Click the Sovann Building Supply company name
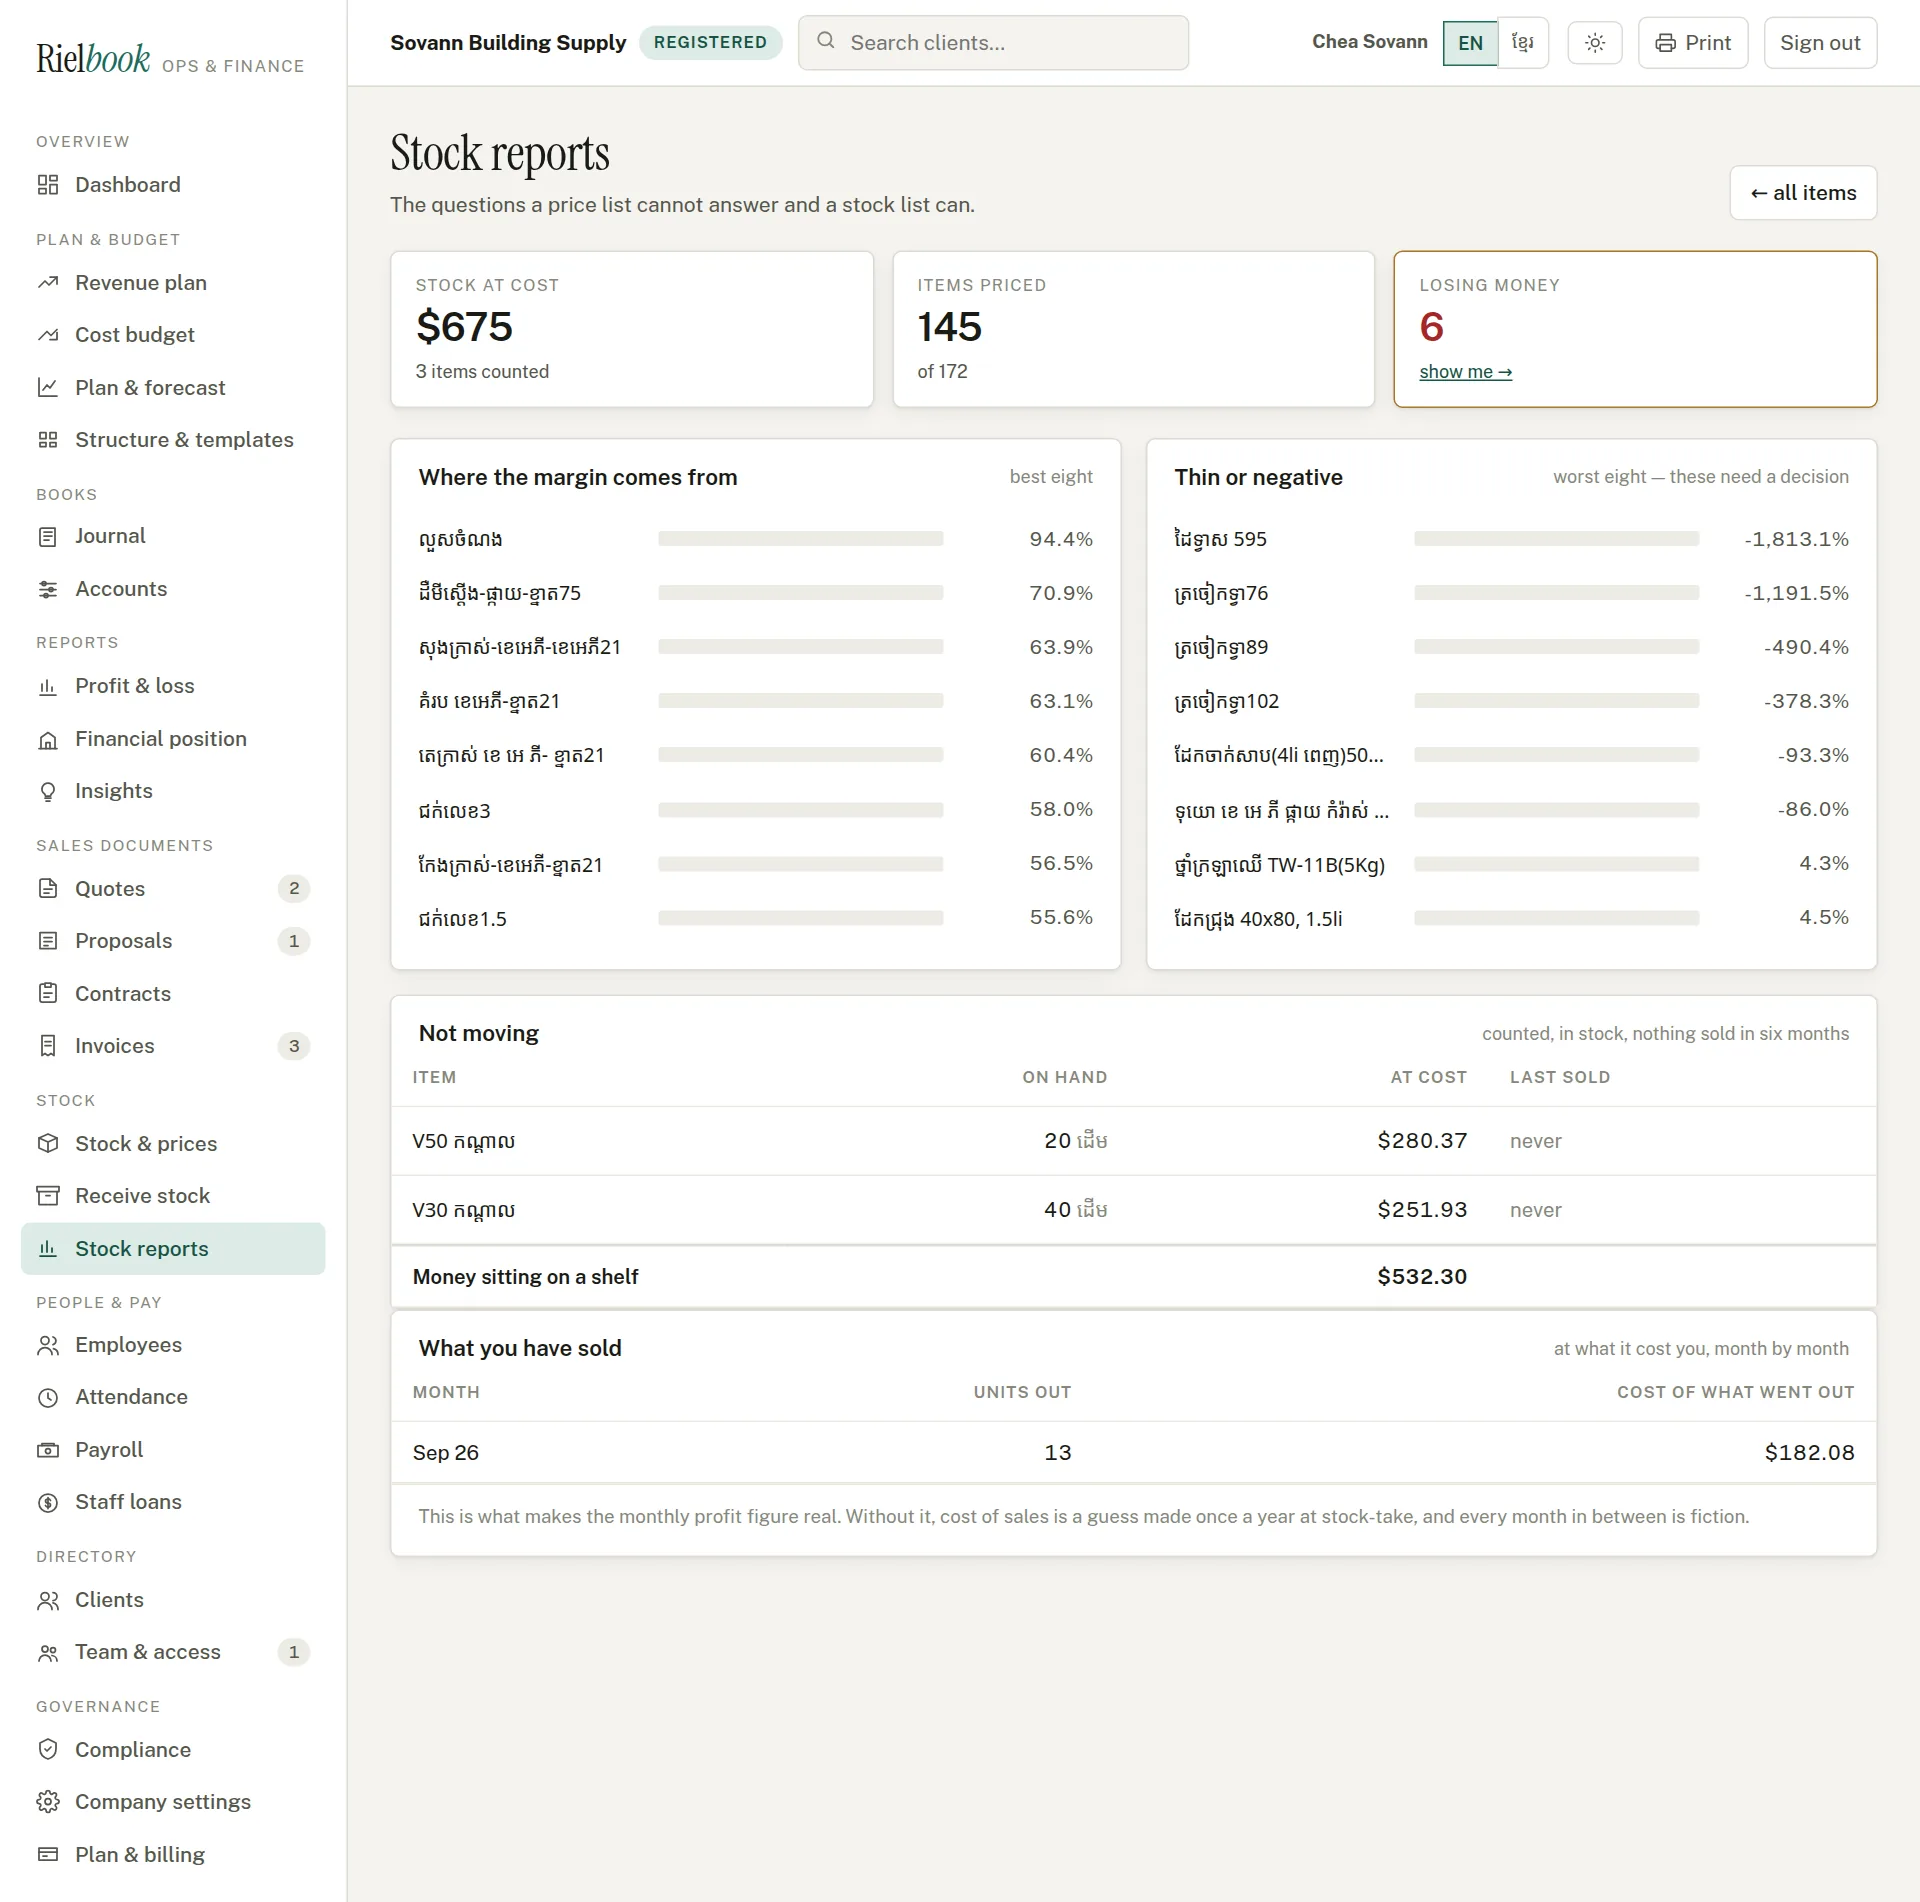Image resolution: width=1920 pixels, height=1902 pixels. (508, 43)
